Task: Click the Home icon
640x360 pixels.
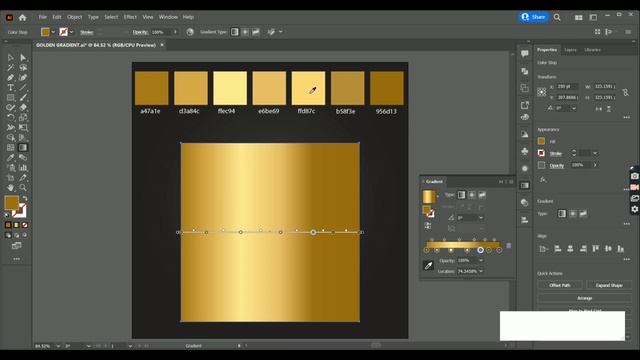Action: (22, 18)
